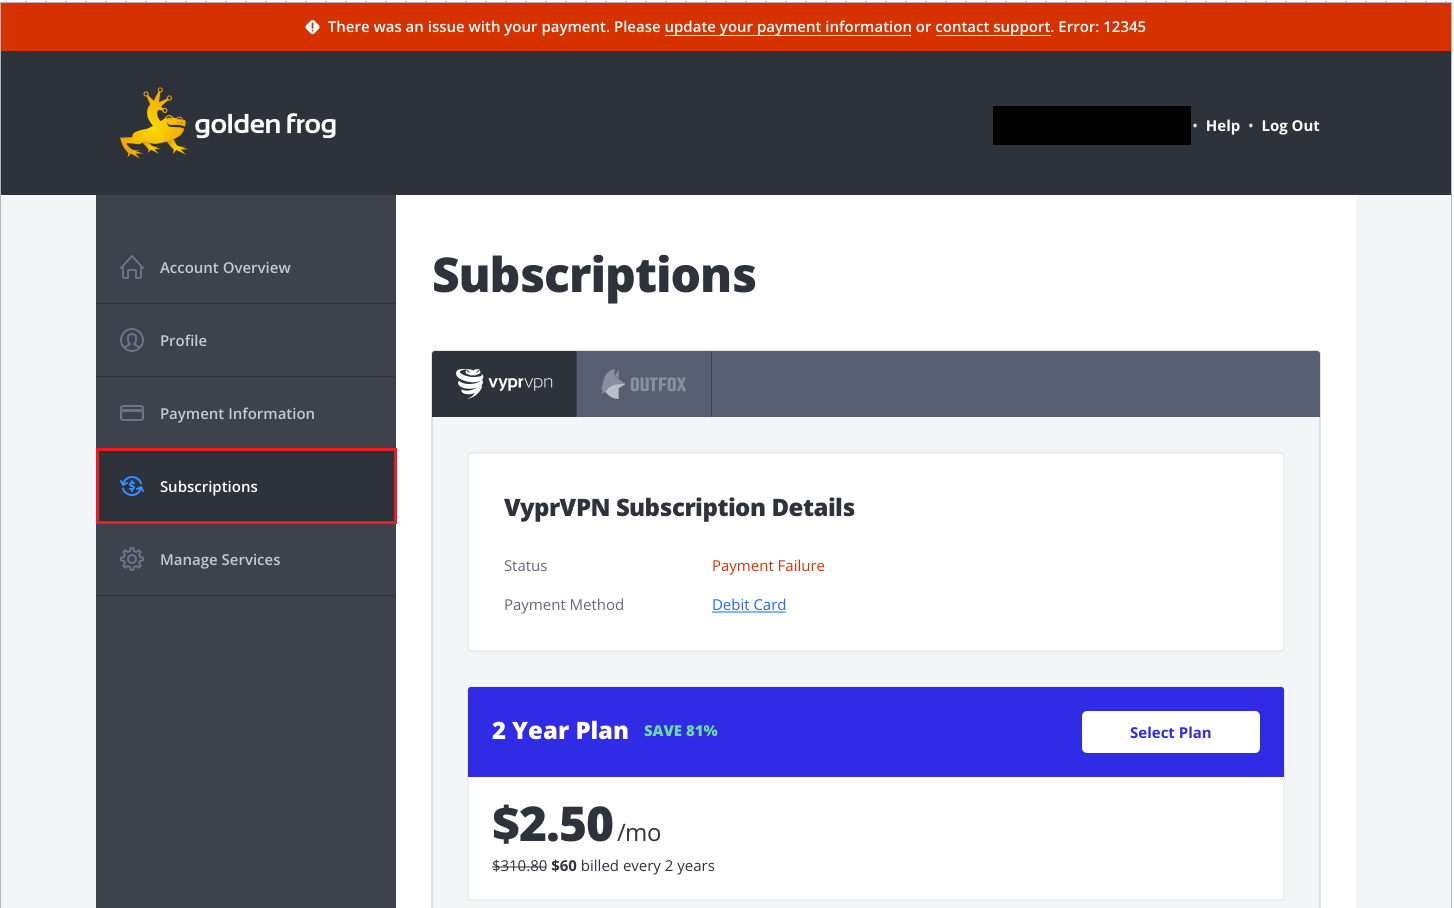Open contact support from the error banner
1454x908 pixels.
(992, 27)
